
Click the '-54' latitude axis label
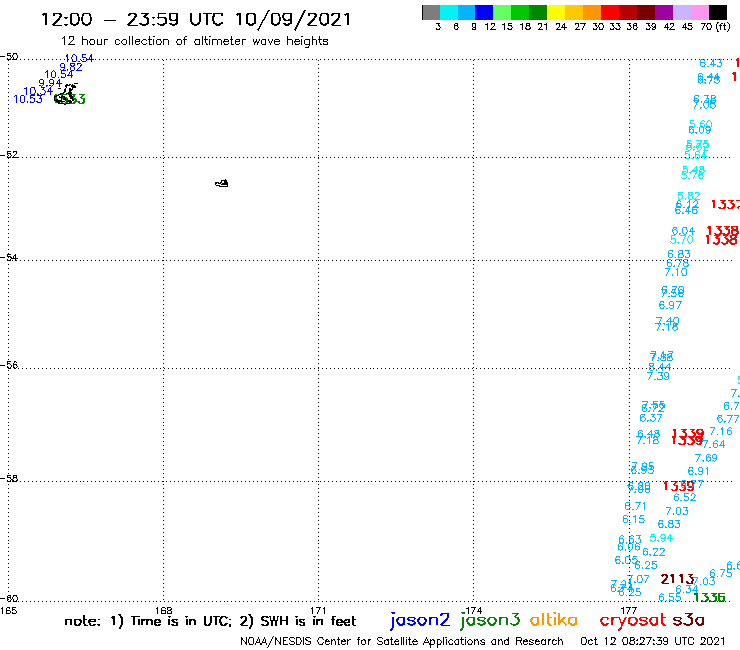[9, 257]
